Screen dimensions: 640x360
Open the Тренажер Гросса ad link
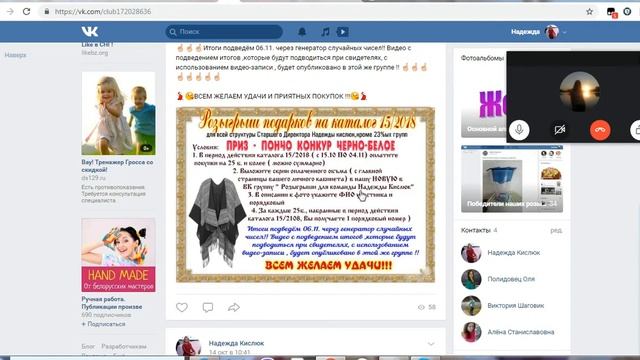point(117,166)
